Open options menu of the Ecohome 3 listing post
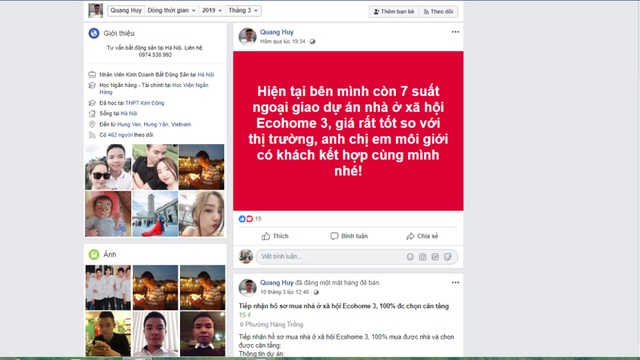 [x=455, y=282]
